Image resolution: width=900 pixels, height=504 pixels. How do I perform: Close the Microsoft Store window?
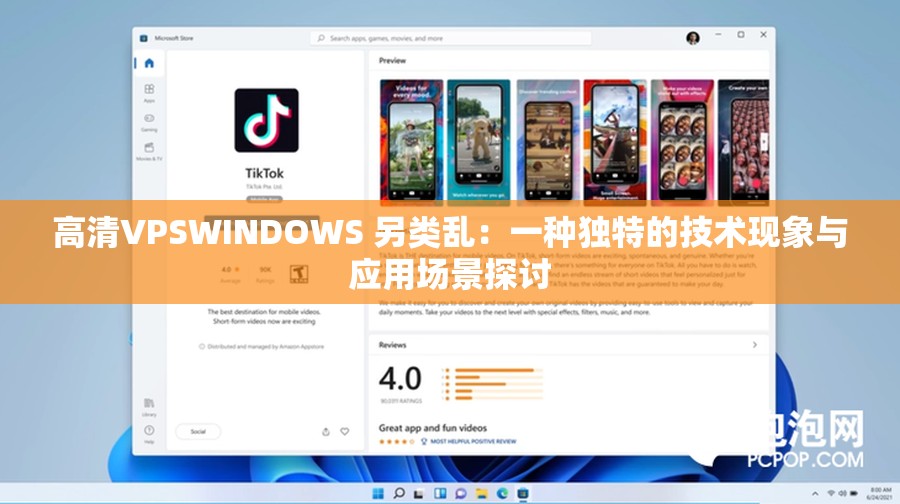tap(763, 35)
